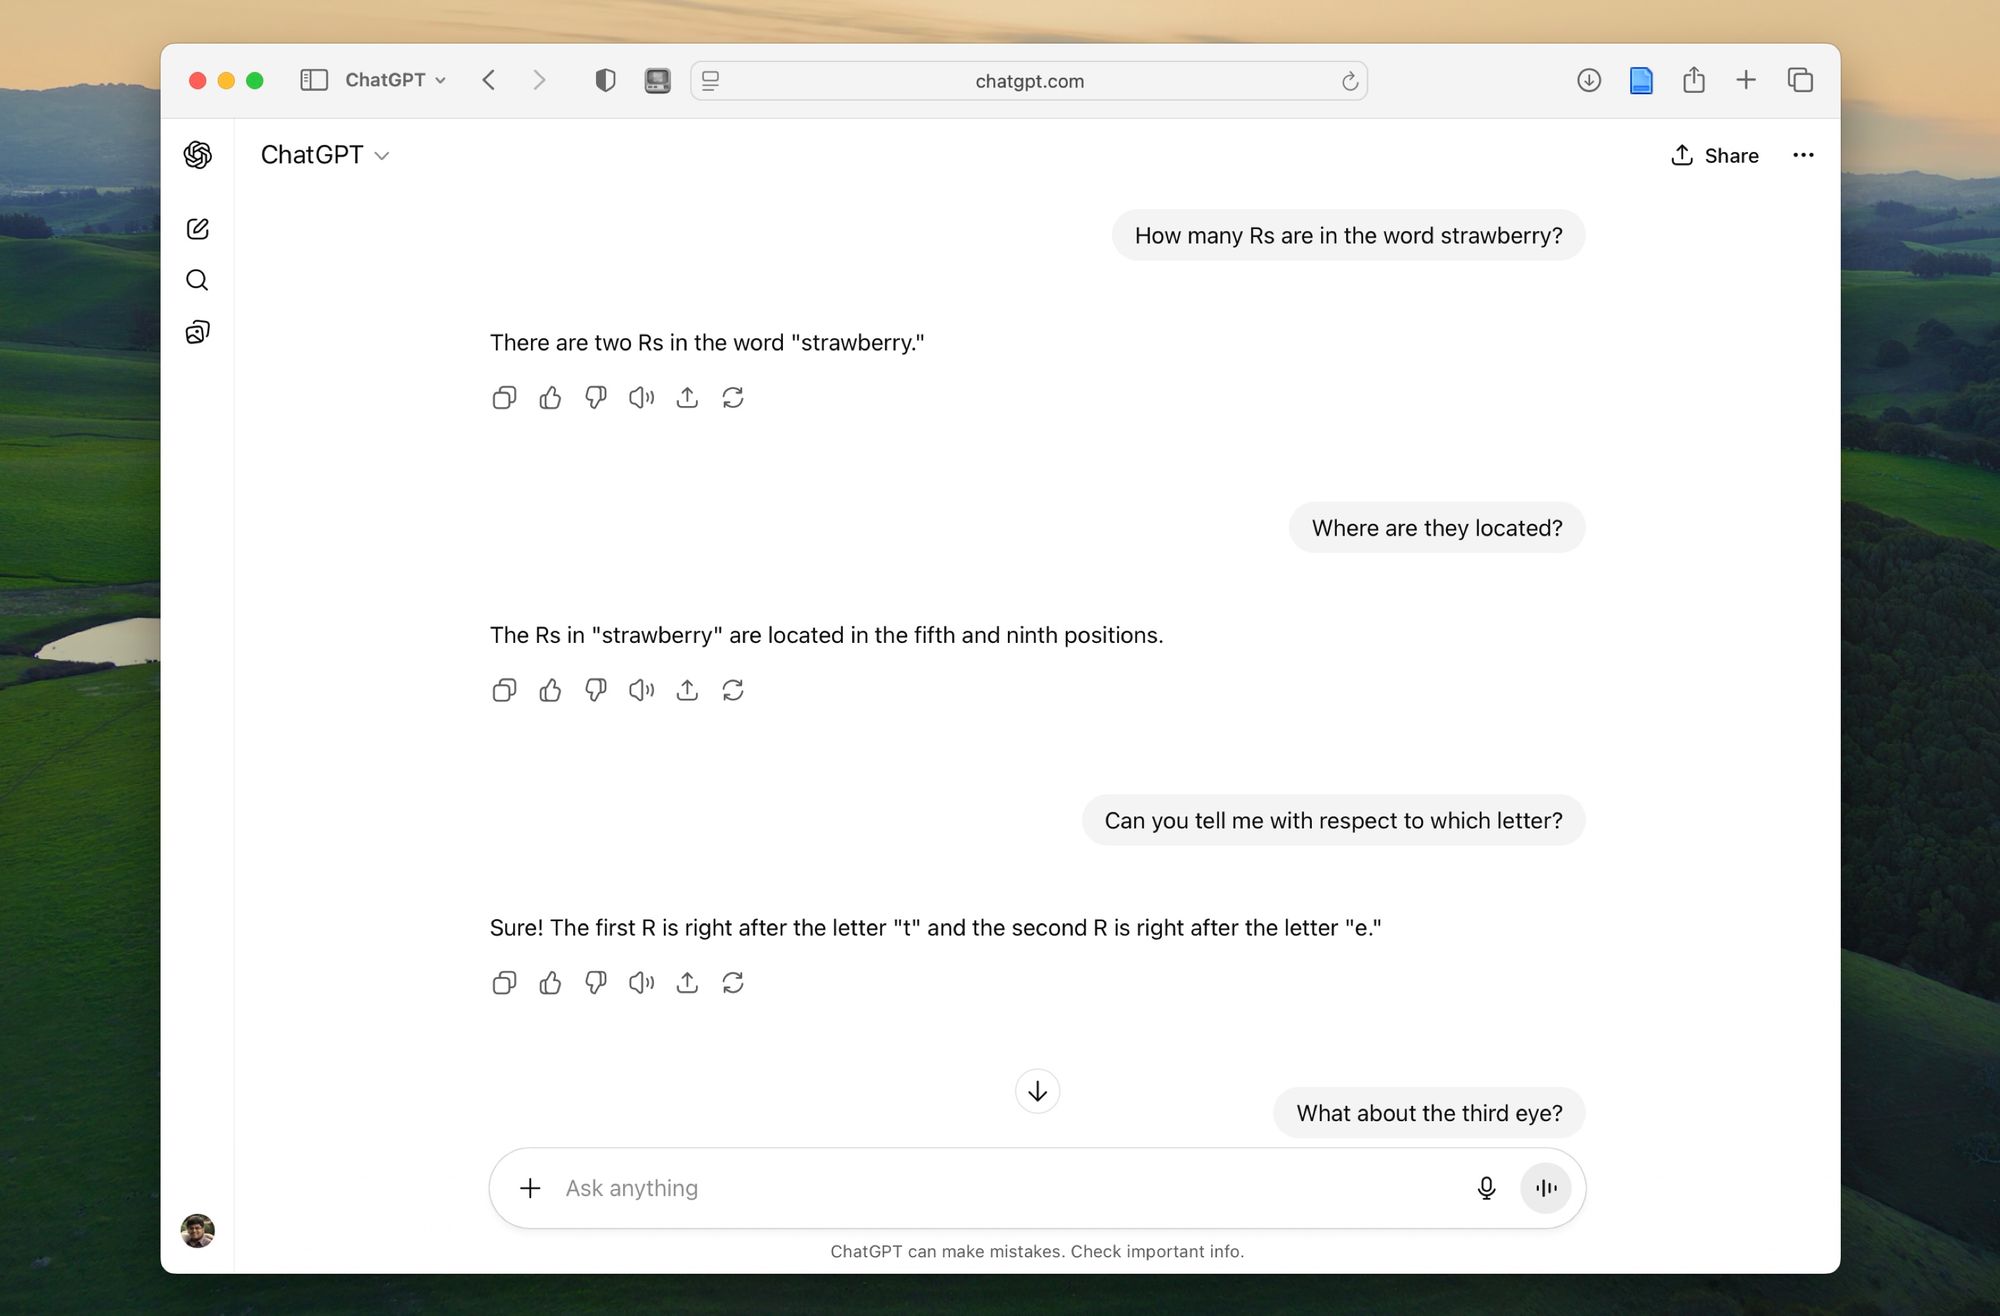Image resolution: width=2000 pixels, height=1316 pixels.
Task: Thumbs up the "There are two Rs" response
Action: point(550,398)
